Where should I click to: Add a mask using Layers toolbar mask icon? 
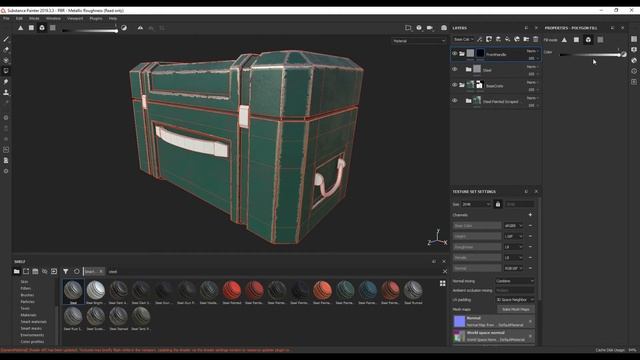[x=489, y=39]
